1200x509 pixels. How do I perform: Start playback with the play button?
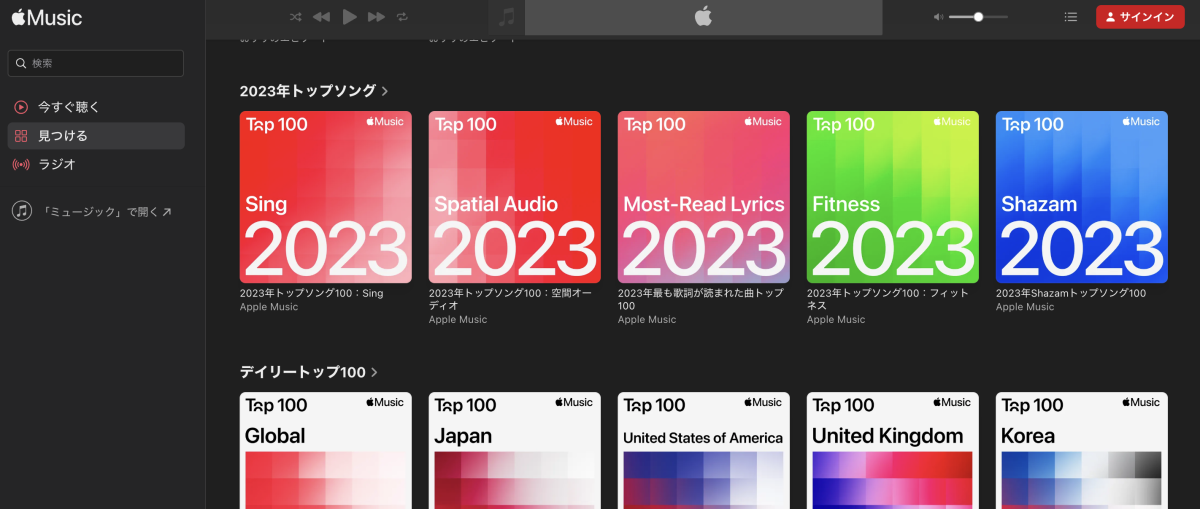[349, 17]
